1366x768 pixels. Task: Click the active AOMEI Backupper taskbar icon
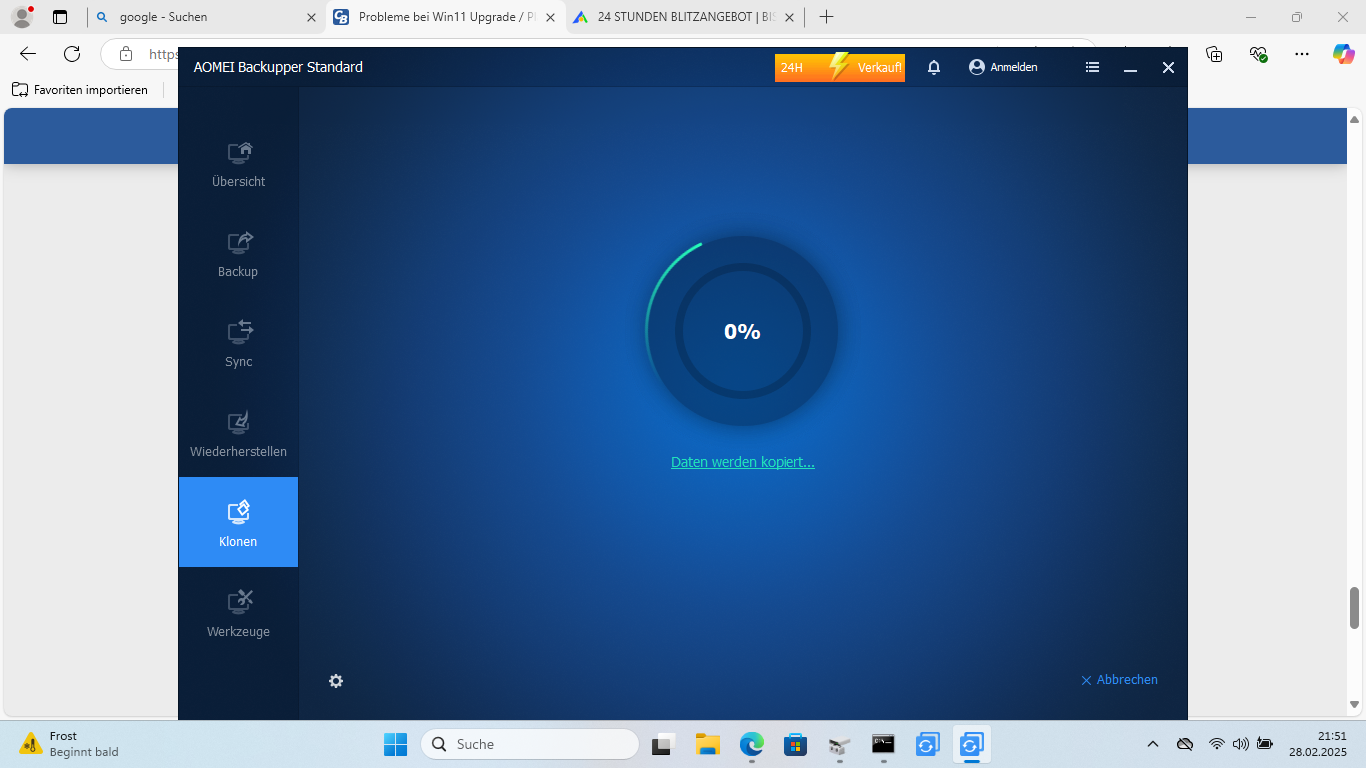[x=971, y=744]
